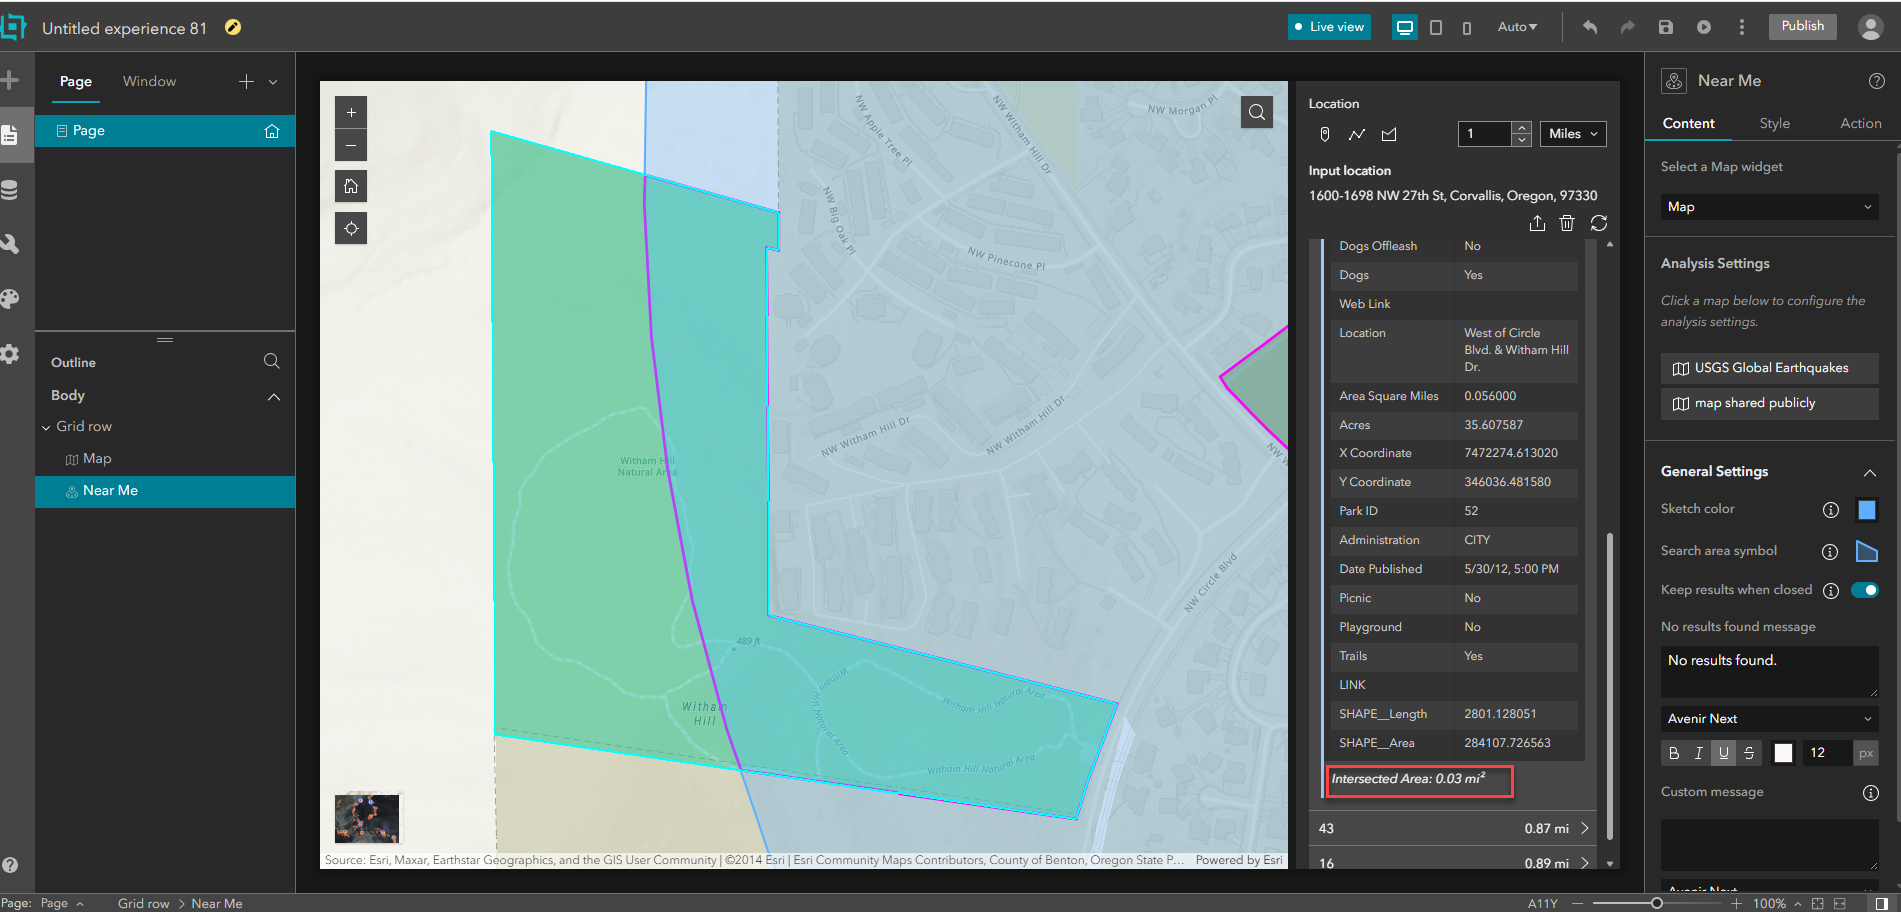Collapse the General Settings section
The width and height of the screenshot is (1901, 912).
click(1869, 472)
